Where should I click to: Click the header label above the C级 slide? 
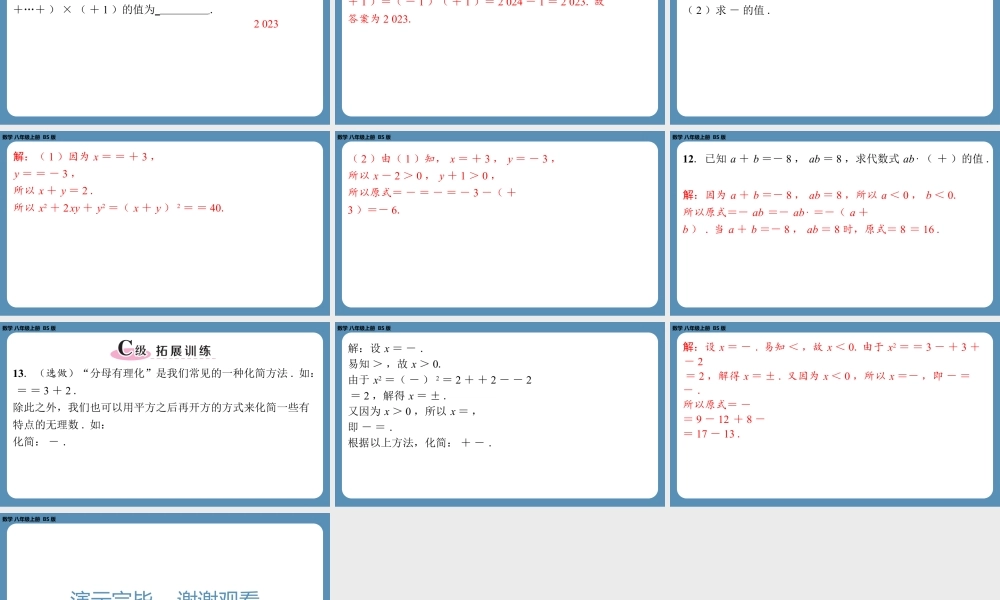[29, 327]
